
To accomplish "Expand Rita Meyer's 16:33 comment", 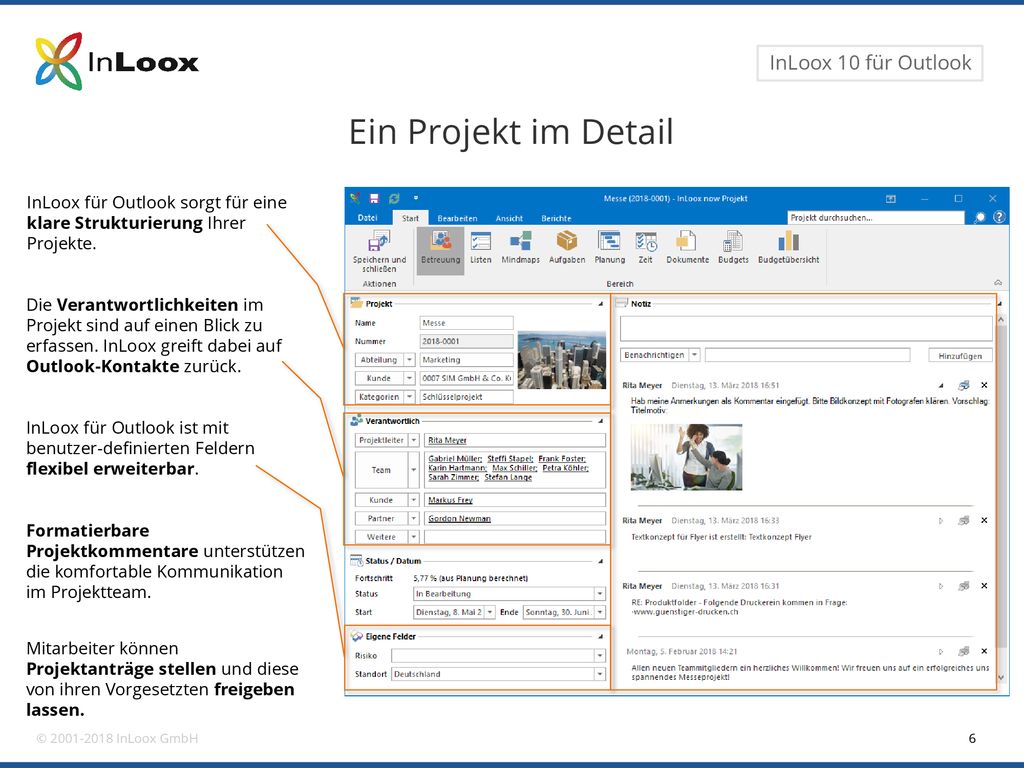I will tap(941, 520).
